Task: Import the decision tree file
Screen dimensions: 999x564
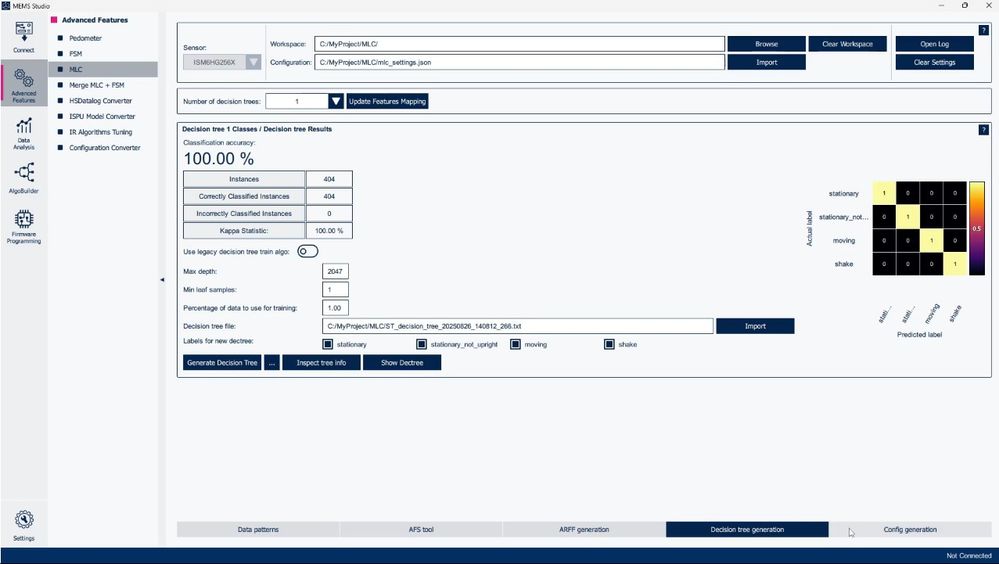Action: point(755,326)
